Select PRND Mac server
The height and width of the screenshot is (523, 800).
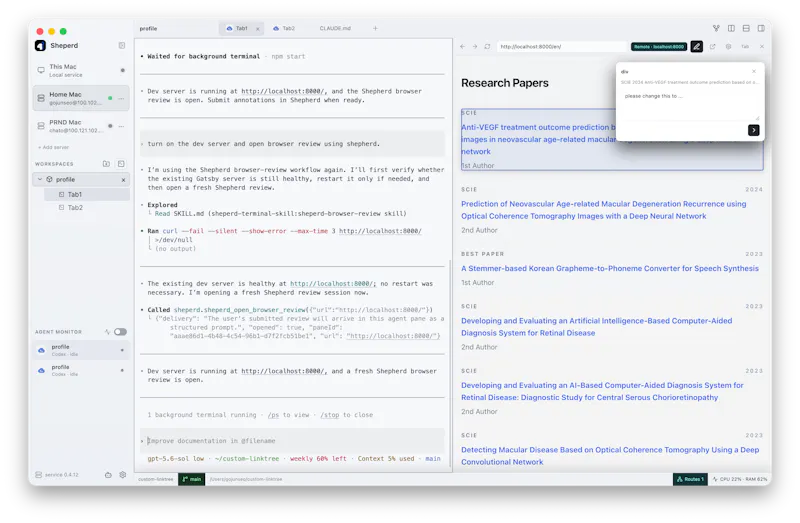click(x=82, y=126)
